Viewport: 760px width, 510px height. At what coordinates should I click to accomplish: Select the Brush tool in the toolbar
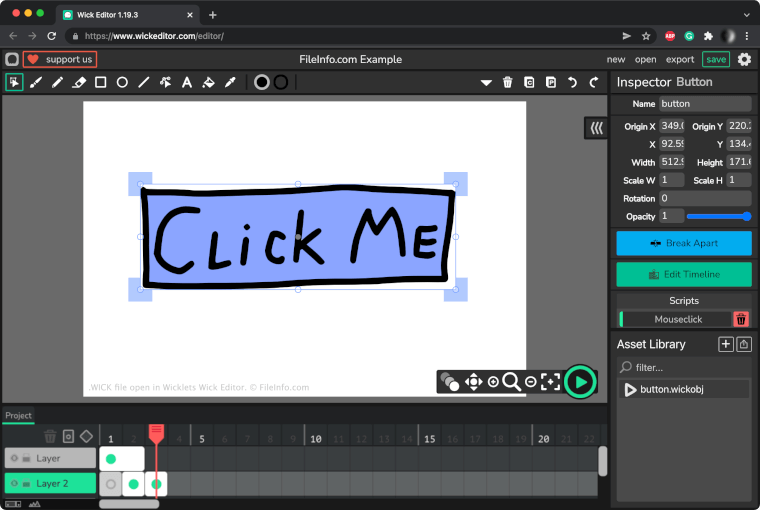pos(36,82)
